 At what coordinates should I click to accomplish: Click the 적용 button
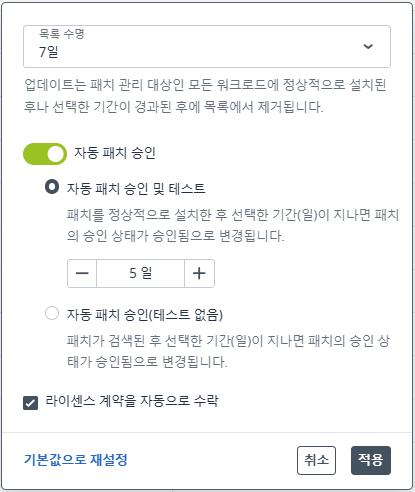pyautogui.click(x=371, y=460)
